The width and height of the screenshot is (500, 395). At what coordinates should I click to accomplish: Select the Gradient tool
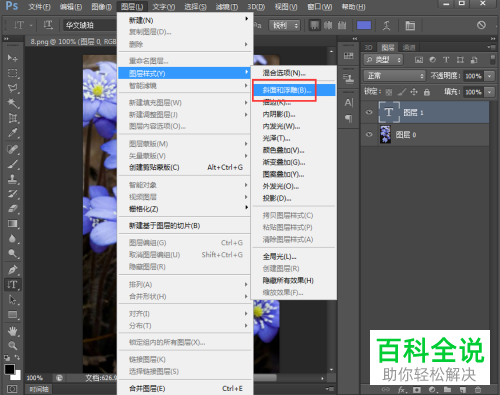pos(12,224)
